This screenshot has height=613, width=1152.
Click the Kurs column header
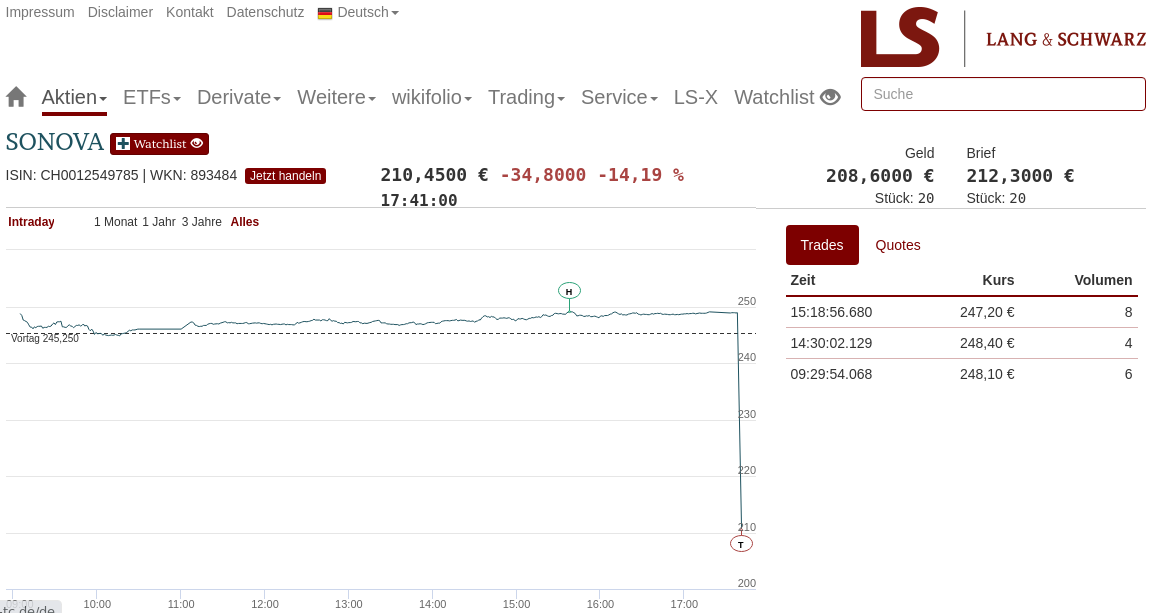tap(998, 280)
